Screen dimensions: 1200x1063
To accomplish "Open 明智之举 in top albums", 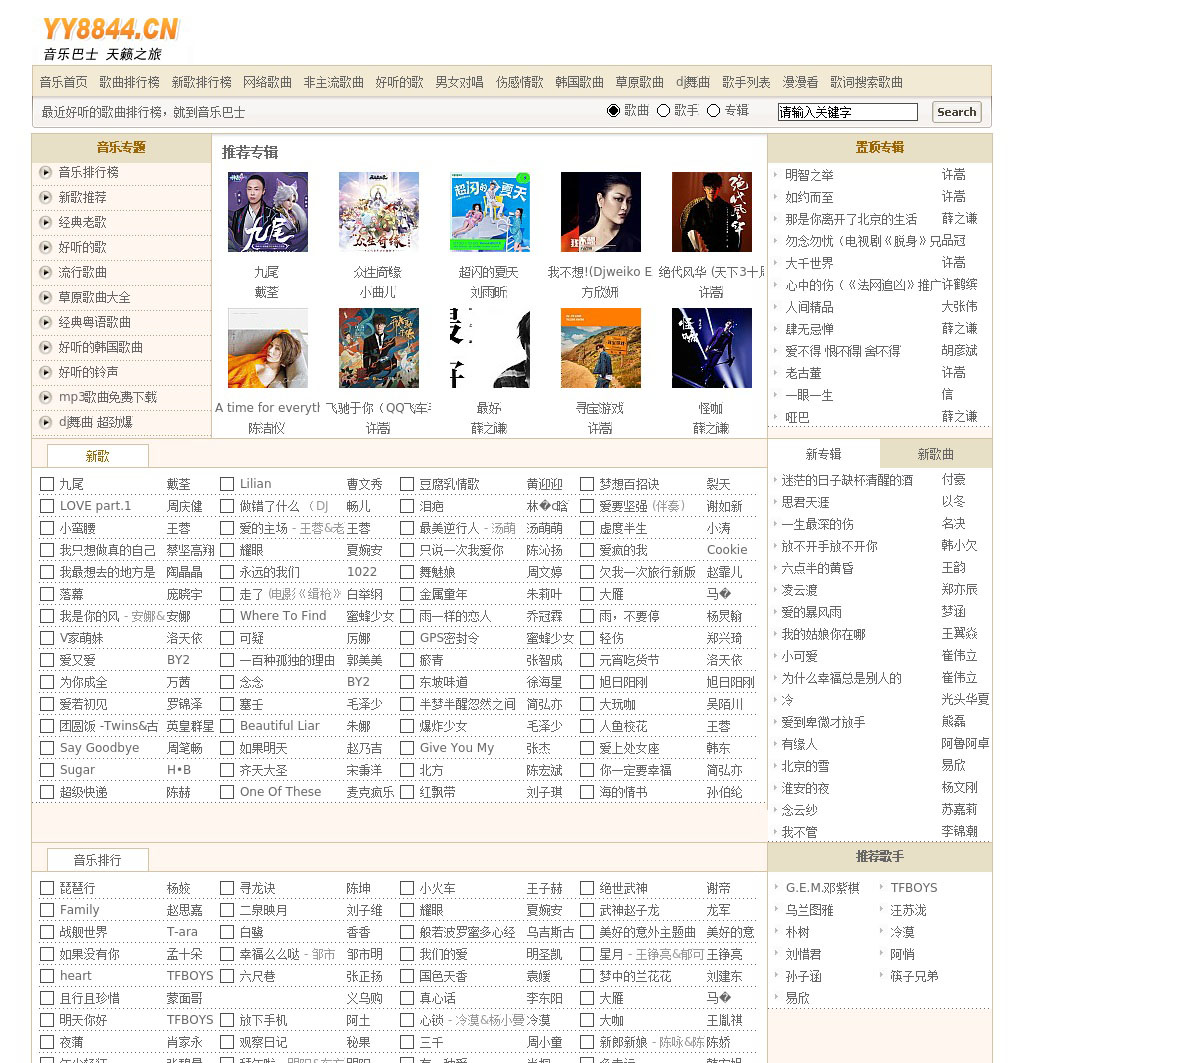I will [809, 175].
